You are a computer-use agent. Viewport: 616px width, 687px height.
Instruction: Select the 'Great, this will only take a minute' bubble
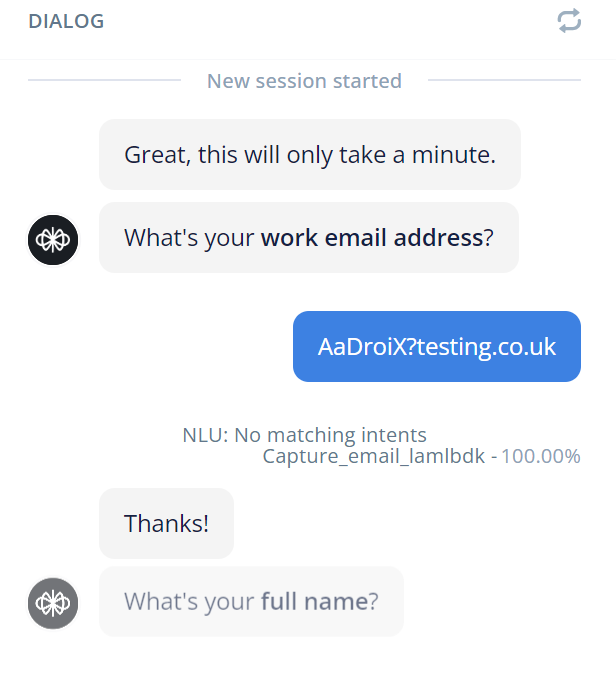(310, 154)
